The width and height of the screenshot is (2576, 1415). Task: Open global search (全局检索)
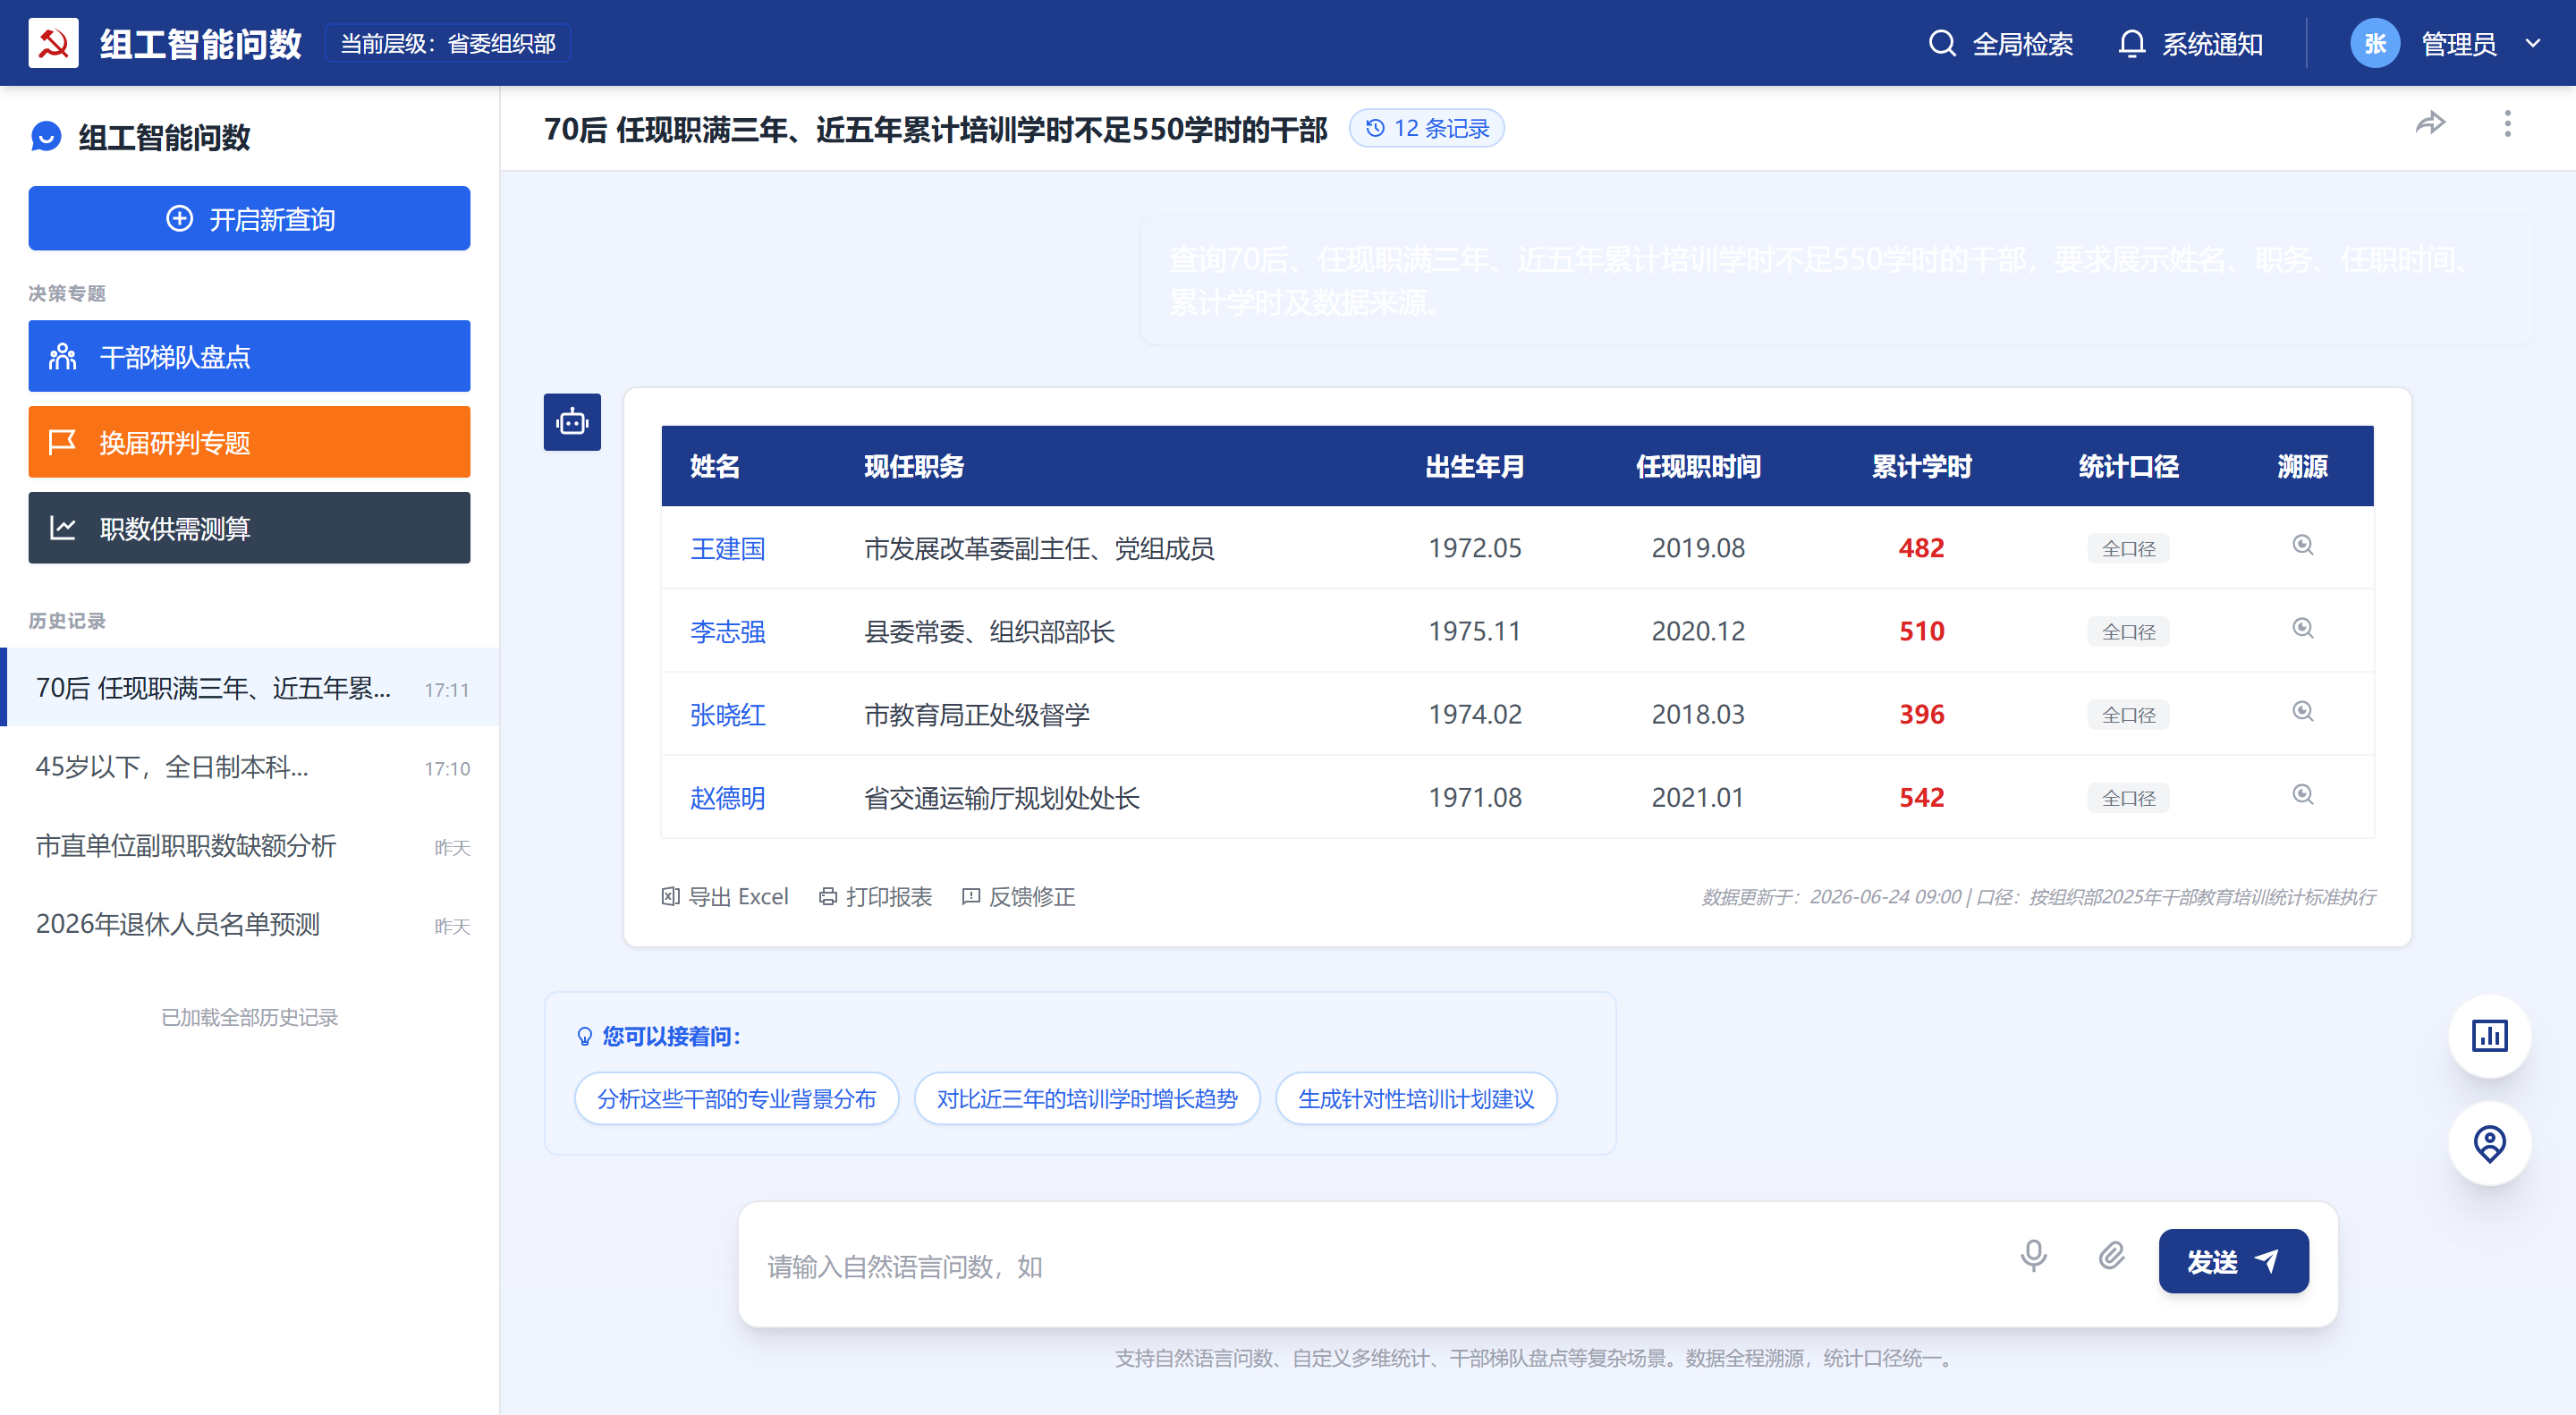pos(2000,44)
